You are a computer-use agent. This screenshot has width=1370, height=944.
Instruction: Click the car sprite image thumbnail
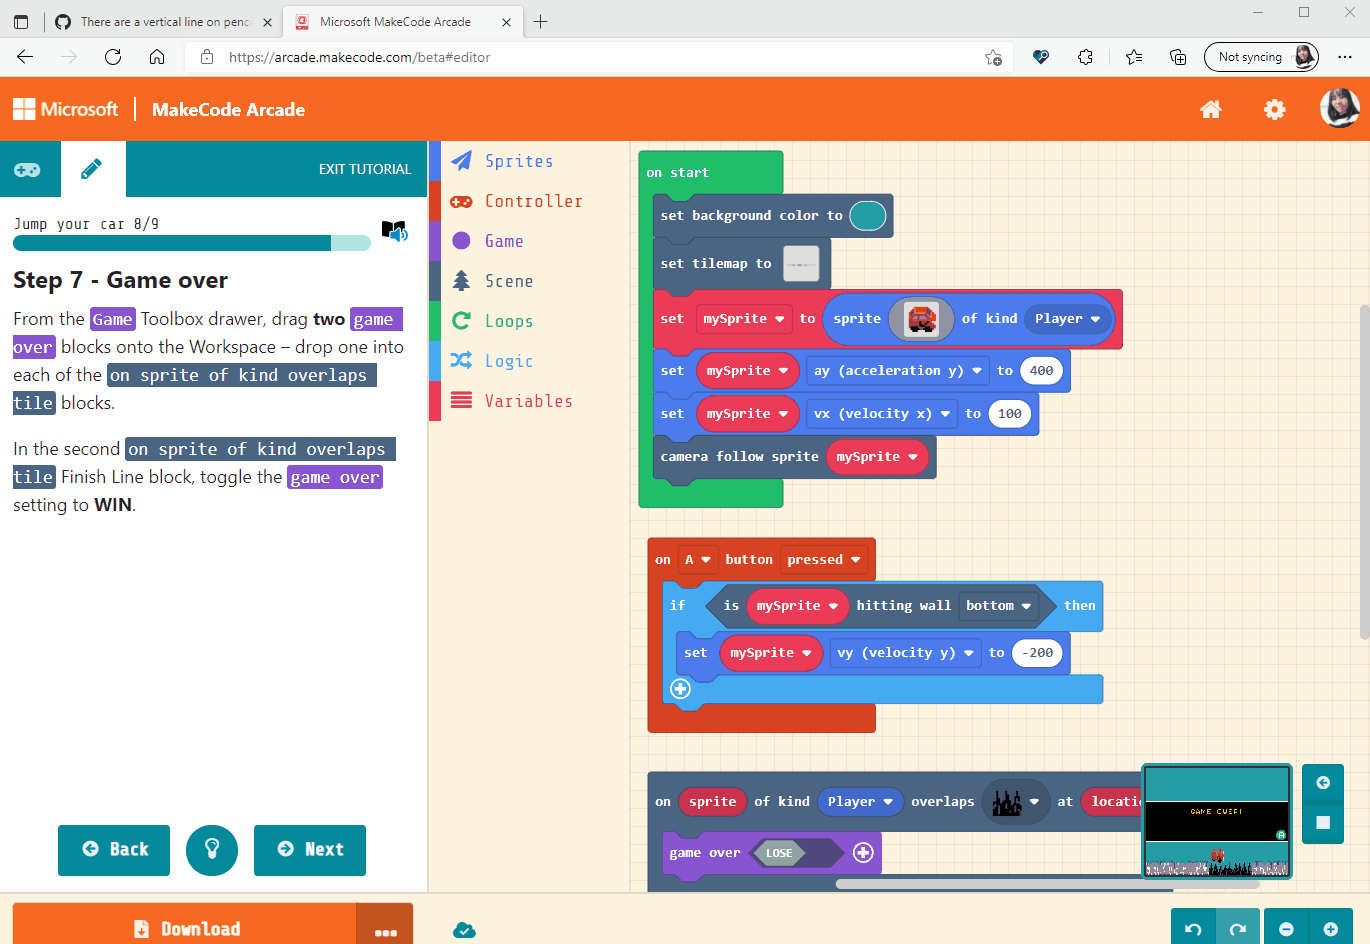[x=920, y=319]
